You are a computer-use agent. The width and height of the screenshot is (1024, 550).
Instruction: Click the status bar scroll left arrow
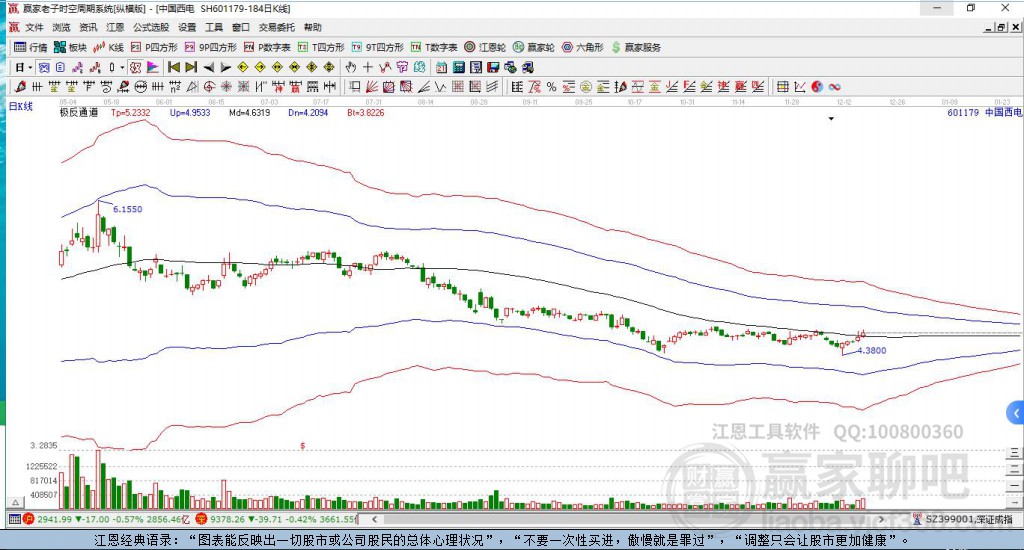pos(374,519)
